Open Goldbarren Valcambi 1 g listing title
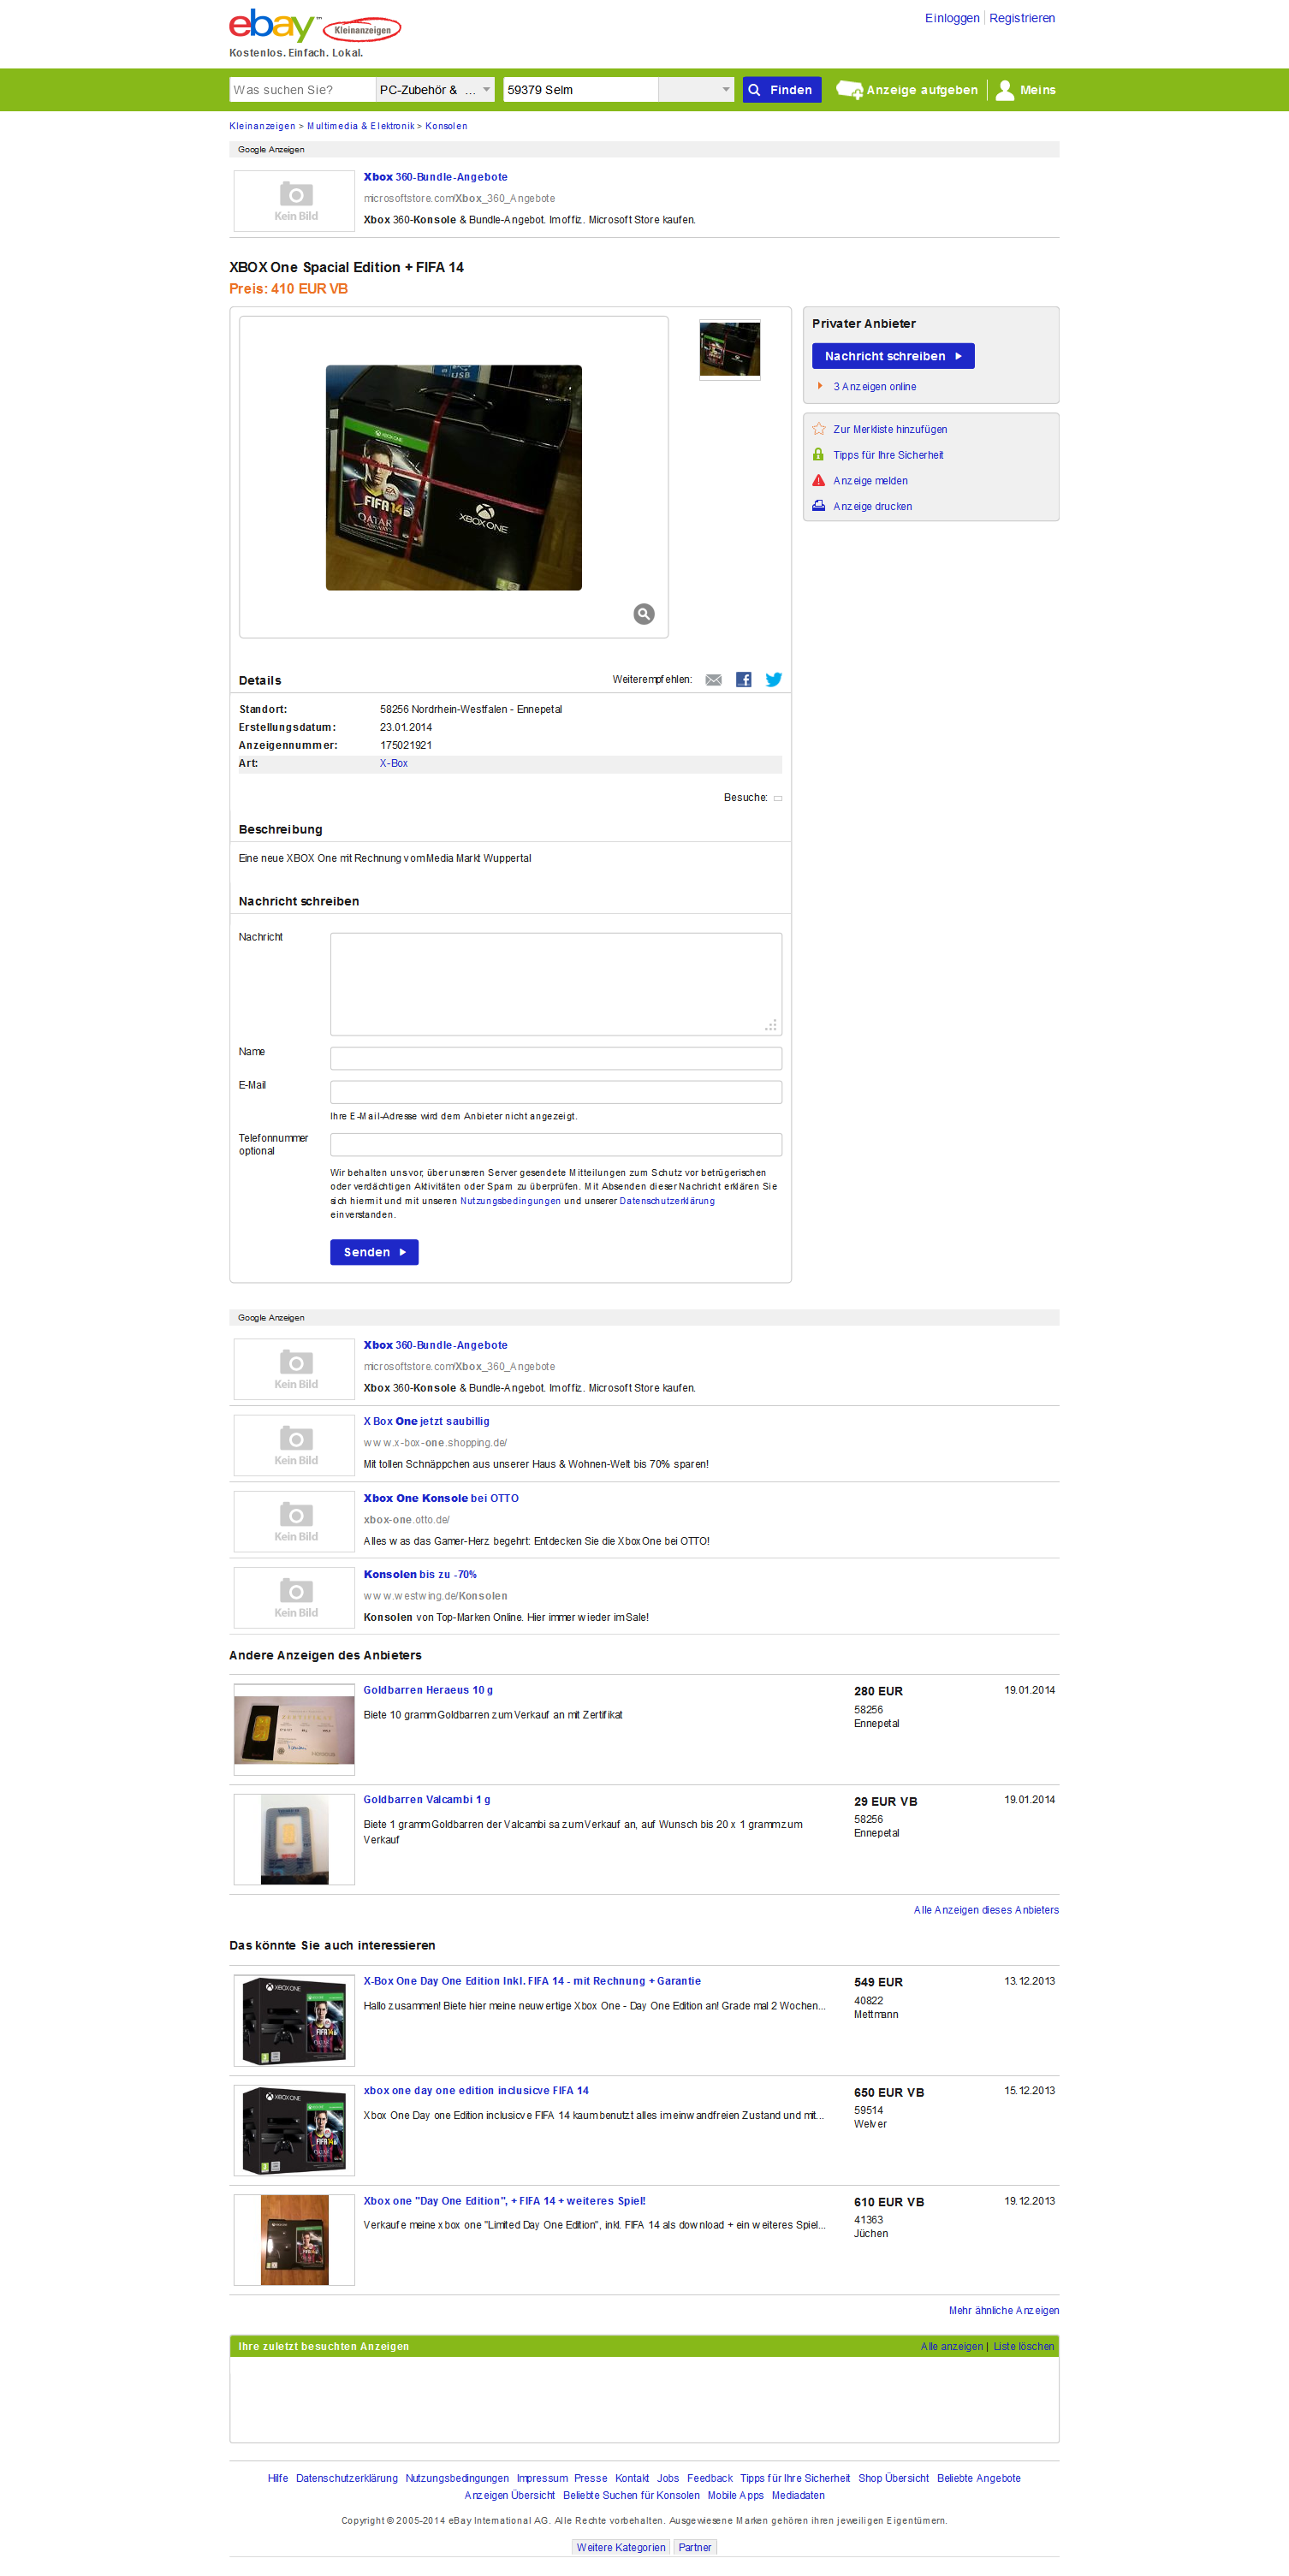 tap(427, 1799)
